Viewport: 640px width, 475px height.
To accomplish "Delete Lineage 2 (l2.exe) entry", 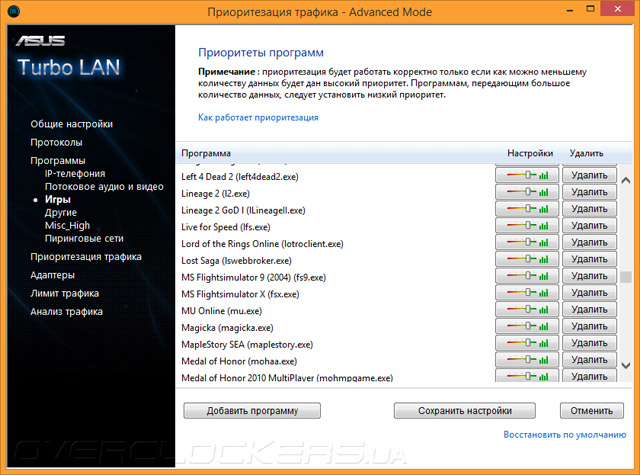I will pyautogui.click(x=589, y=192).
